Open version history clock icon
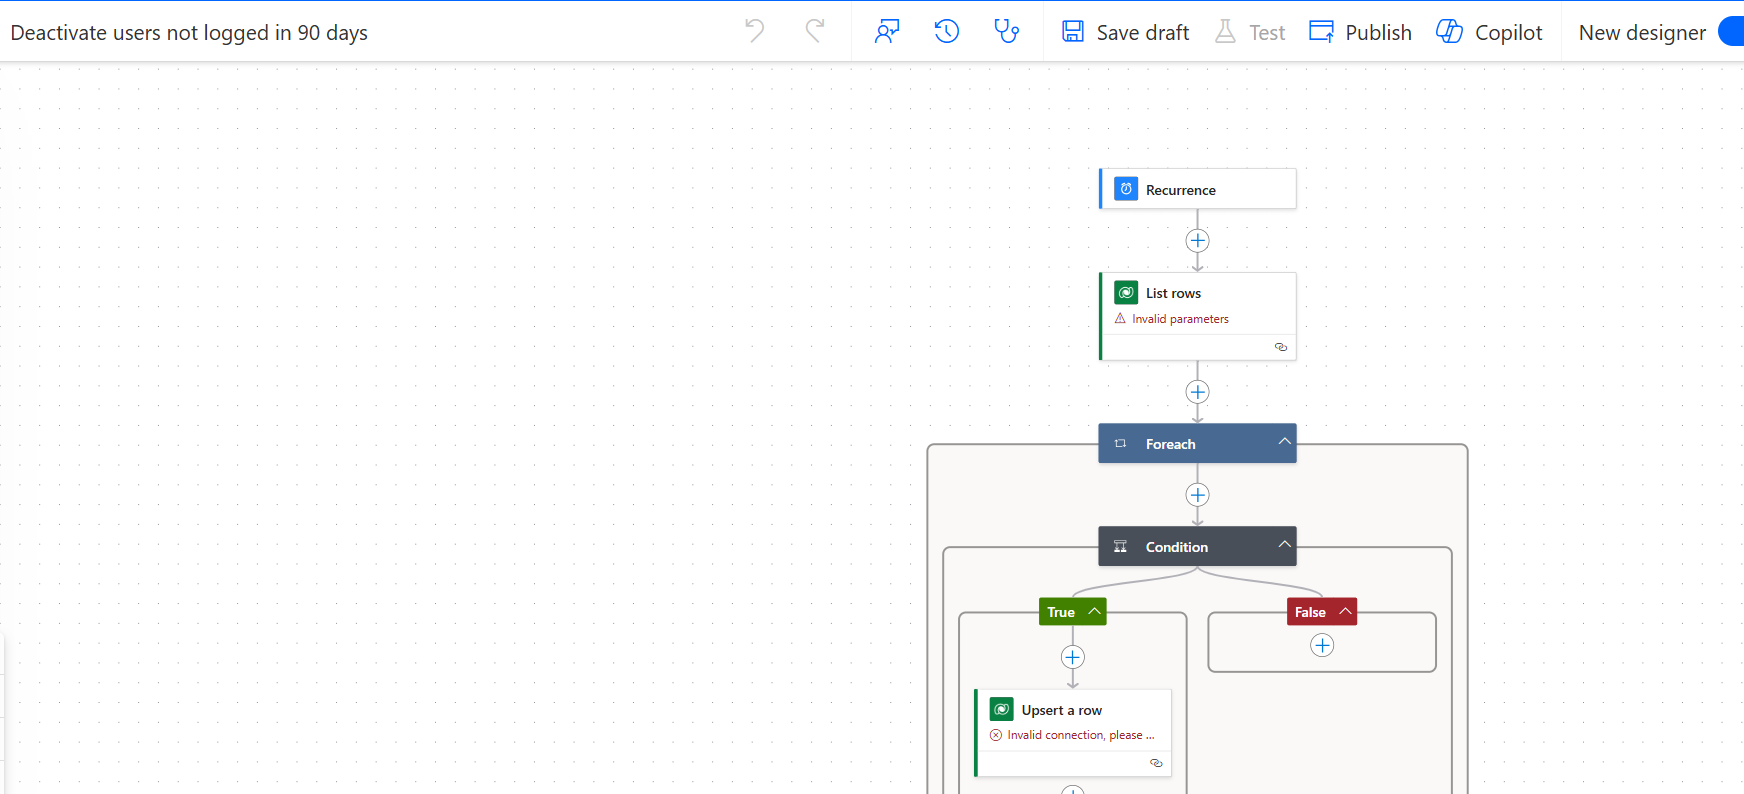 [x=947, y=32]
